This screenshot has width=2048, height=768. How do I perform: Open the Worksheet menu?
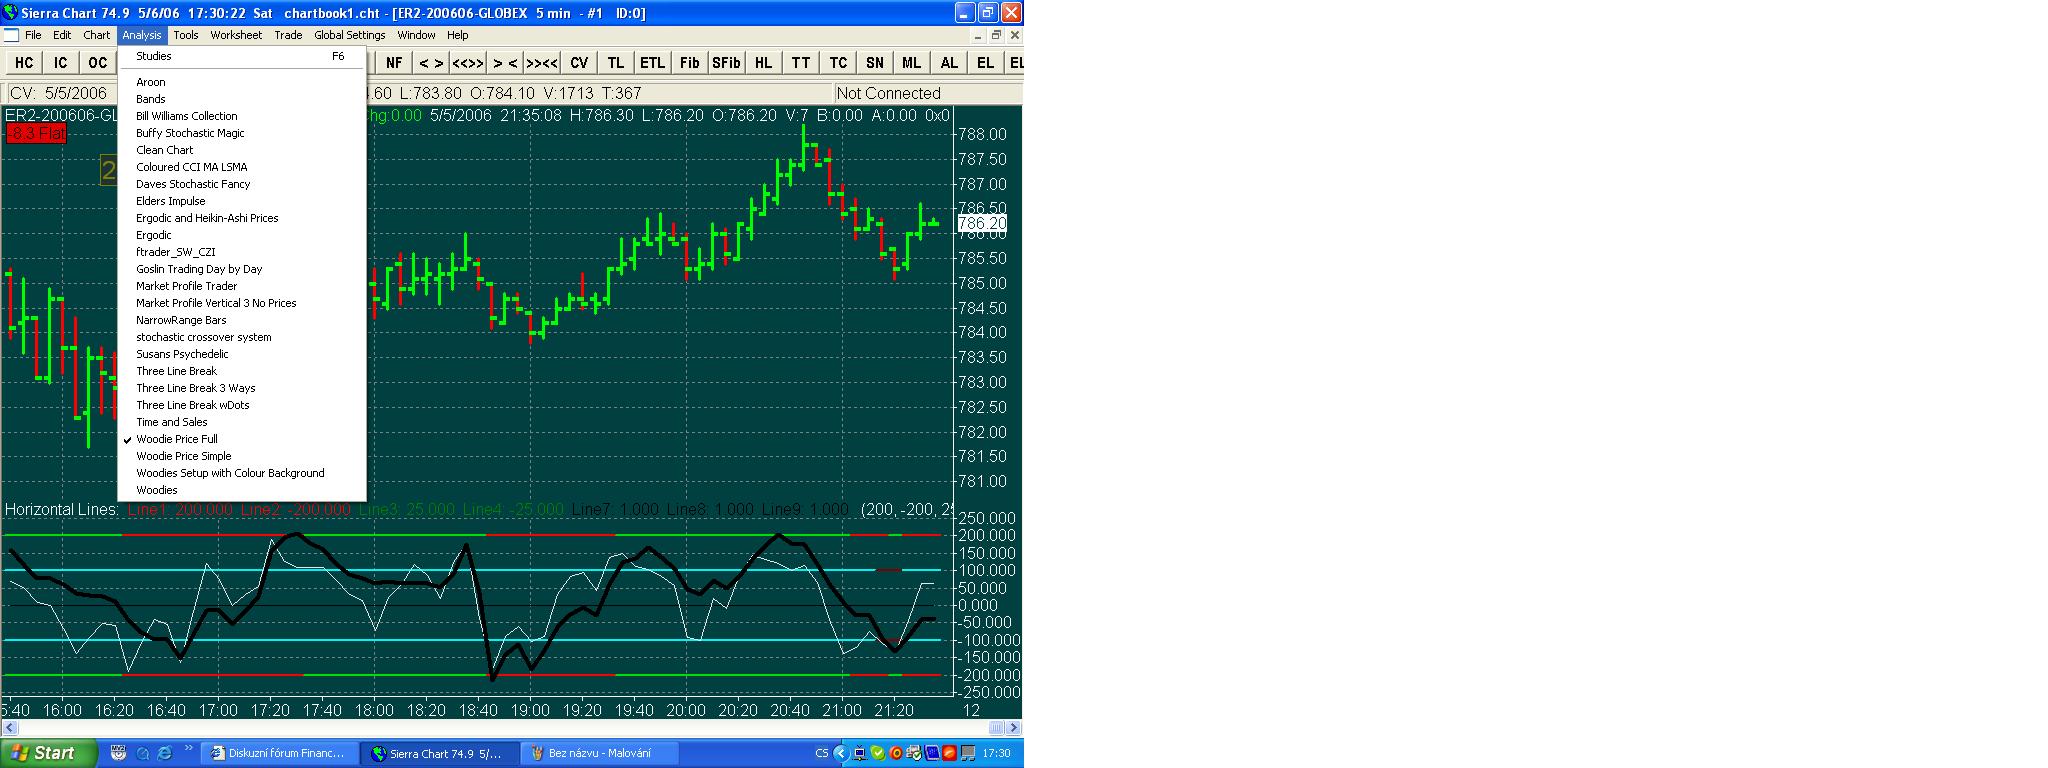(x=236, y=35)
